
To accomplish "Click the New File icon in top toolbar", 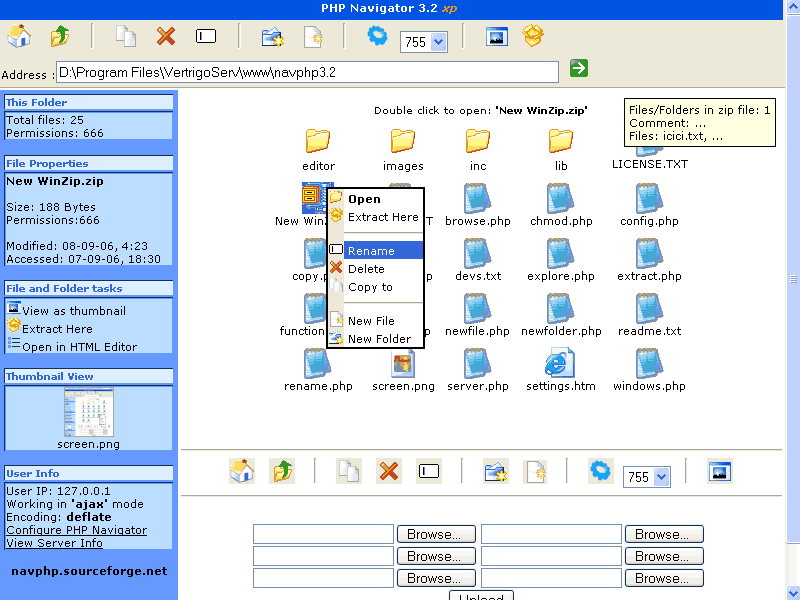I will tap(313, 37).
